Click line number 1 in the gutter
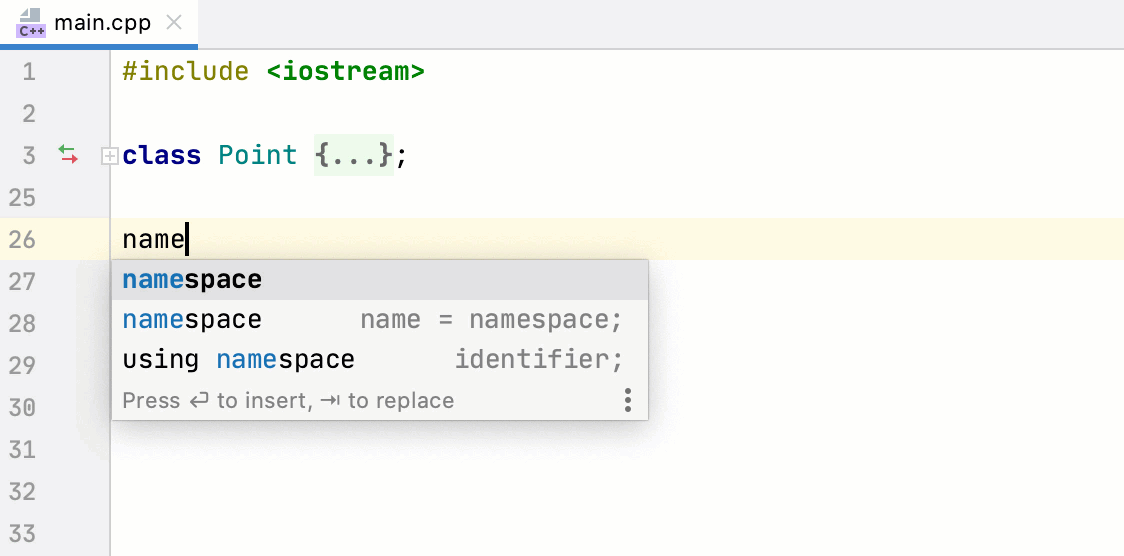 click(28, 72)
